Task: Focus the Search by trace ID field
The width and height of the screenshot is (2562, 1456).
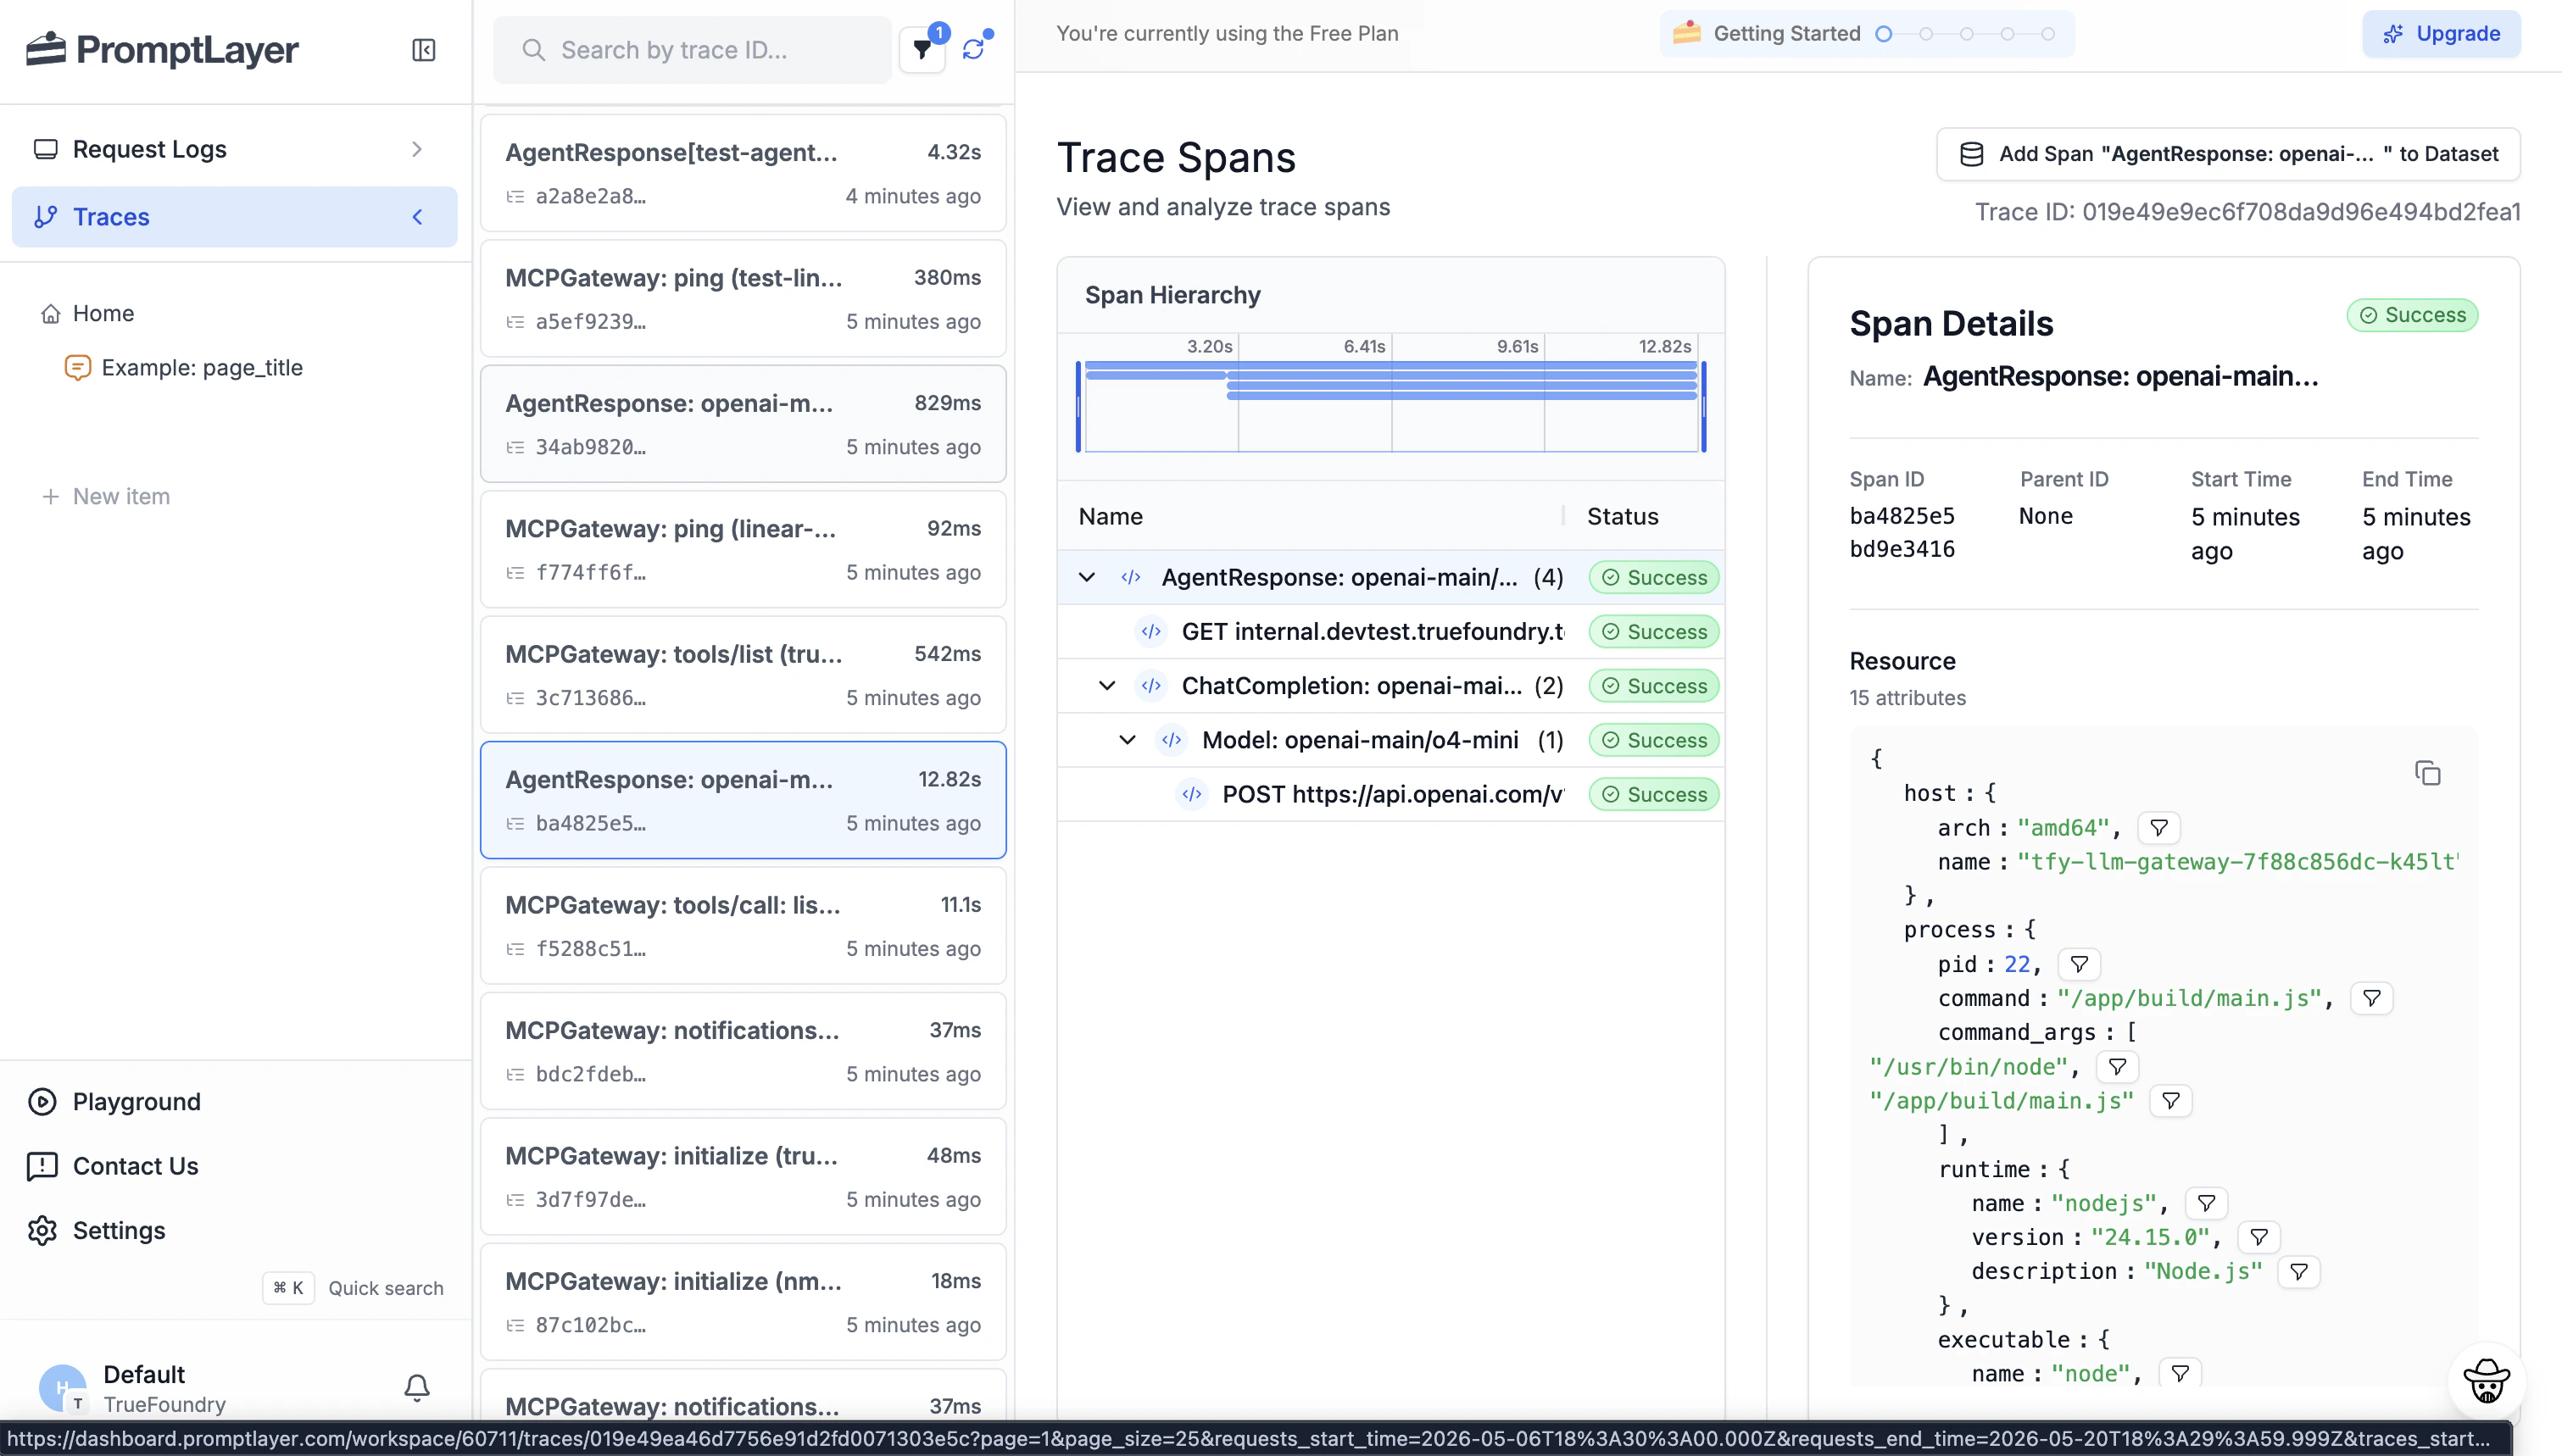Action: pyautogui.click(x=692, y=50)
